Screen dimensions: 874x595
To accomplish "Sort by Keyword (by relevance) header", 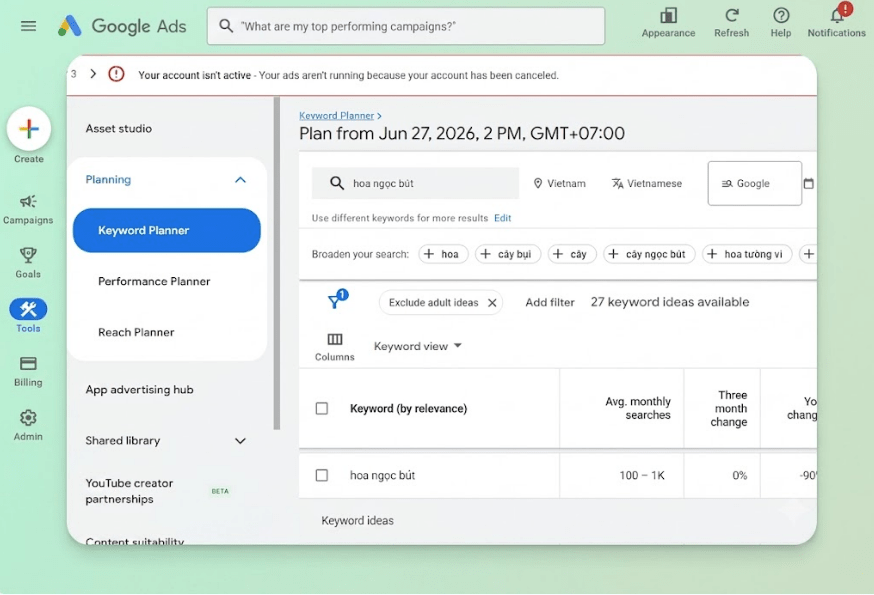I will 409,408.
